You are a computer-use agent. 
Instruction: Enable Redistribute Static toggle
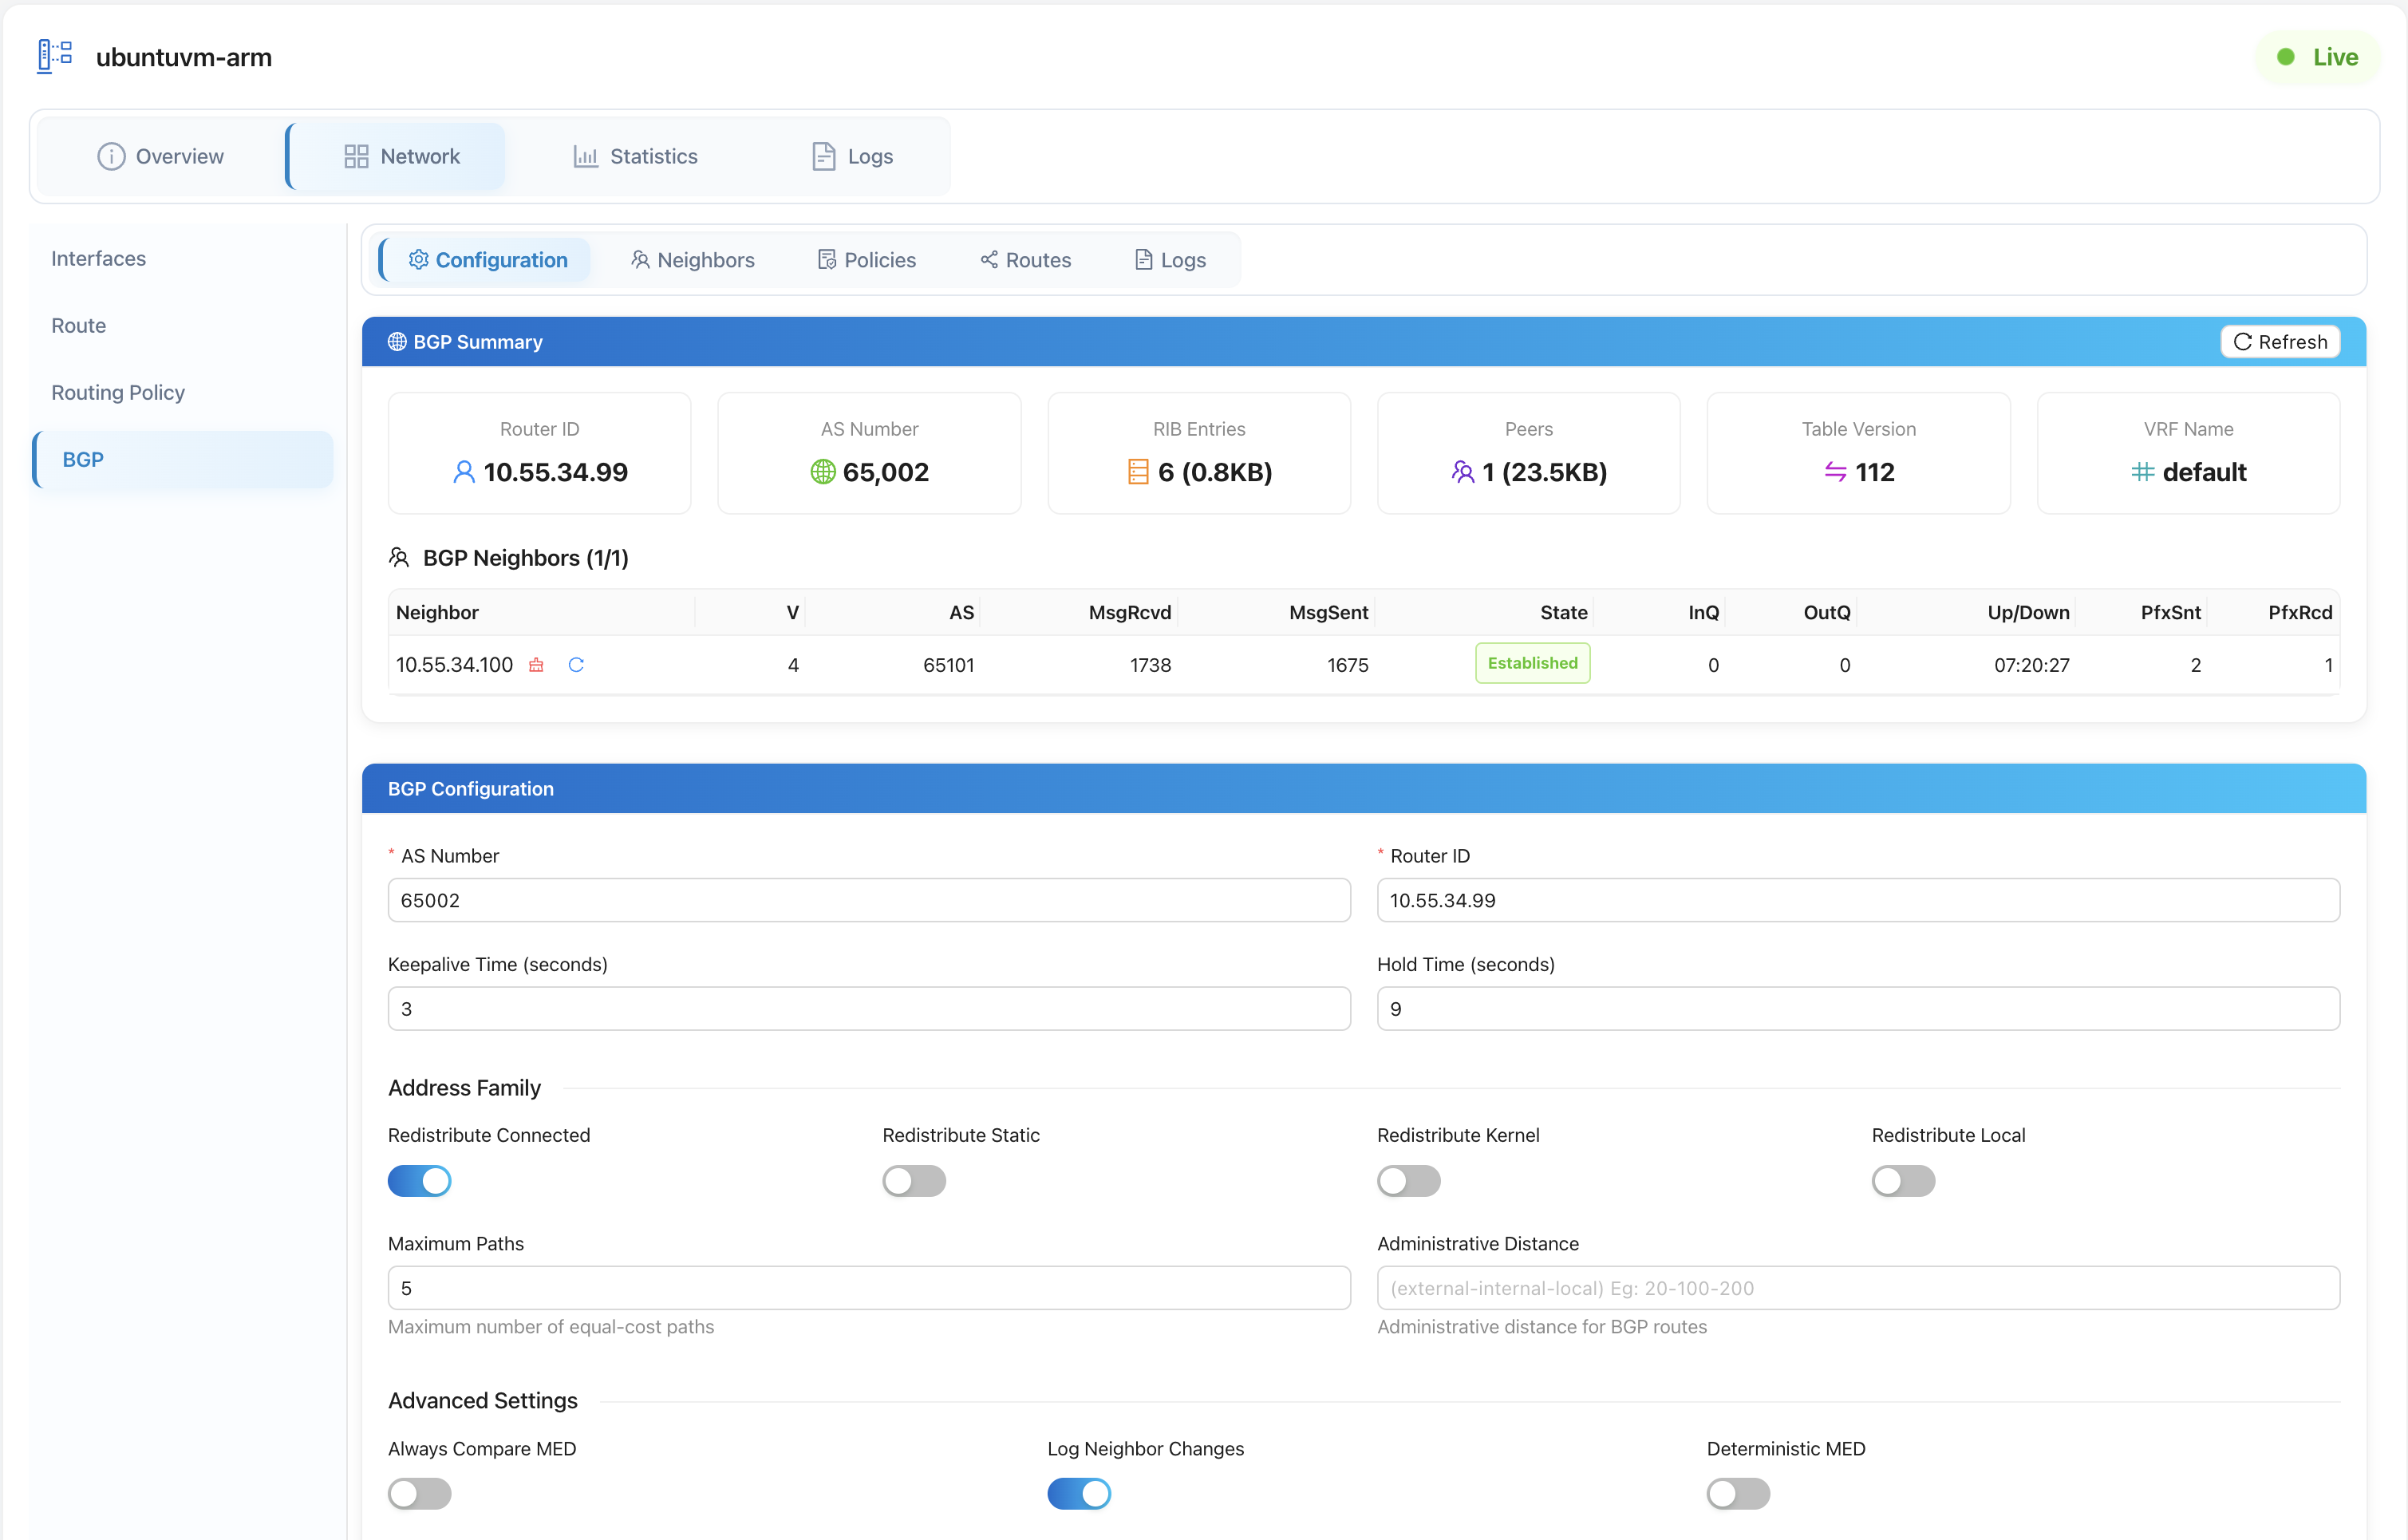914,1181
